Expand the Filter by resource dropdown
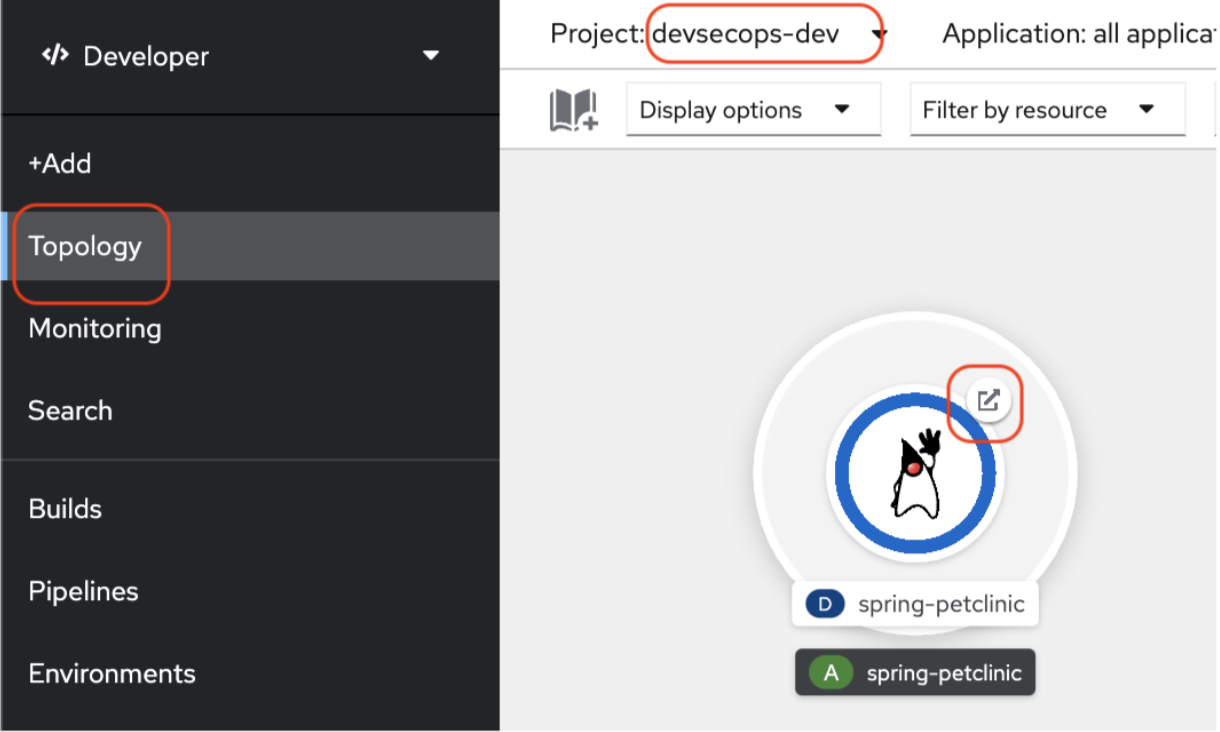Viewport: 1220px width, 732px height. coord(1046,109)
